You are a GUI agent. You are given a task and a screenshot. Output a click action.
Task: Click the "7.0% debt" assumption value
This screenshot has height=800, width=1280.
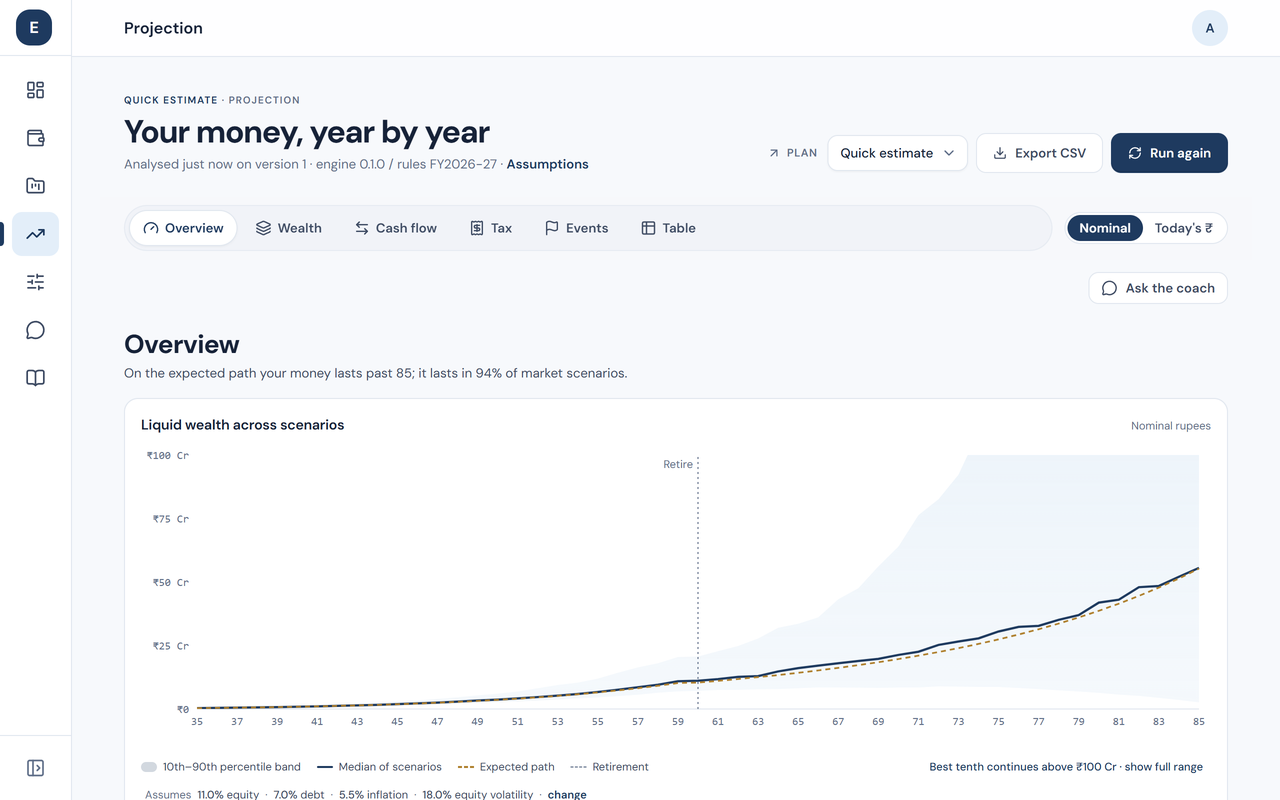tap(297, 795)
